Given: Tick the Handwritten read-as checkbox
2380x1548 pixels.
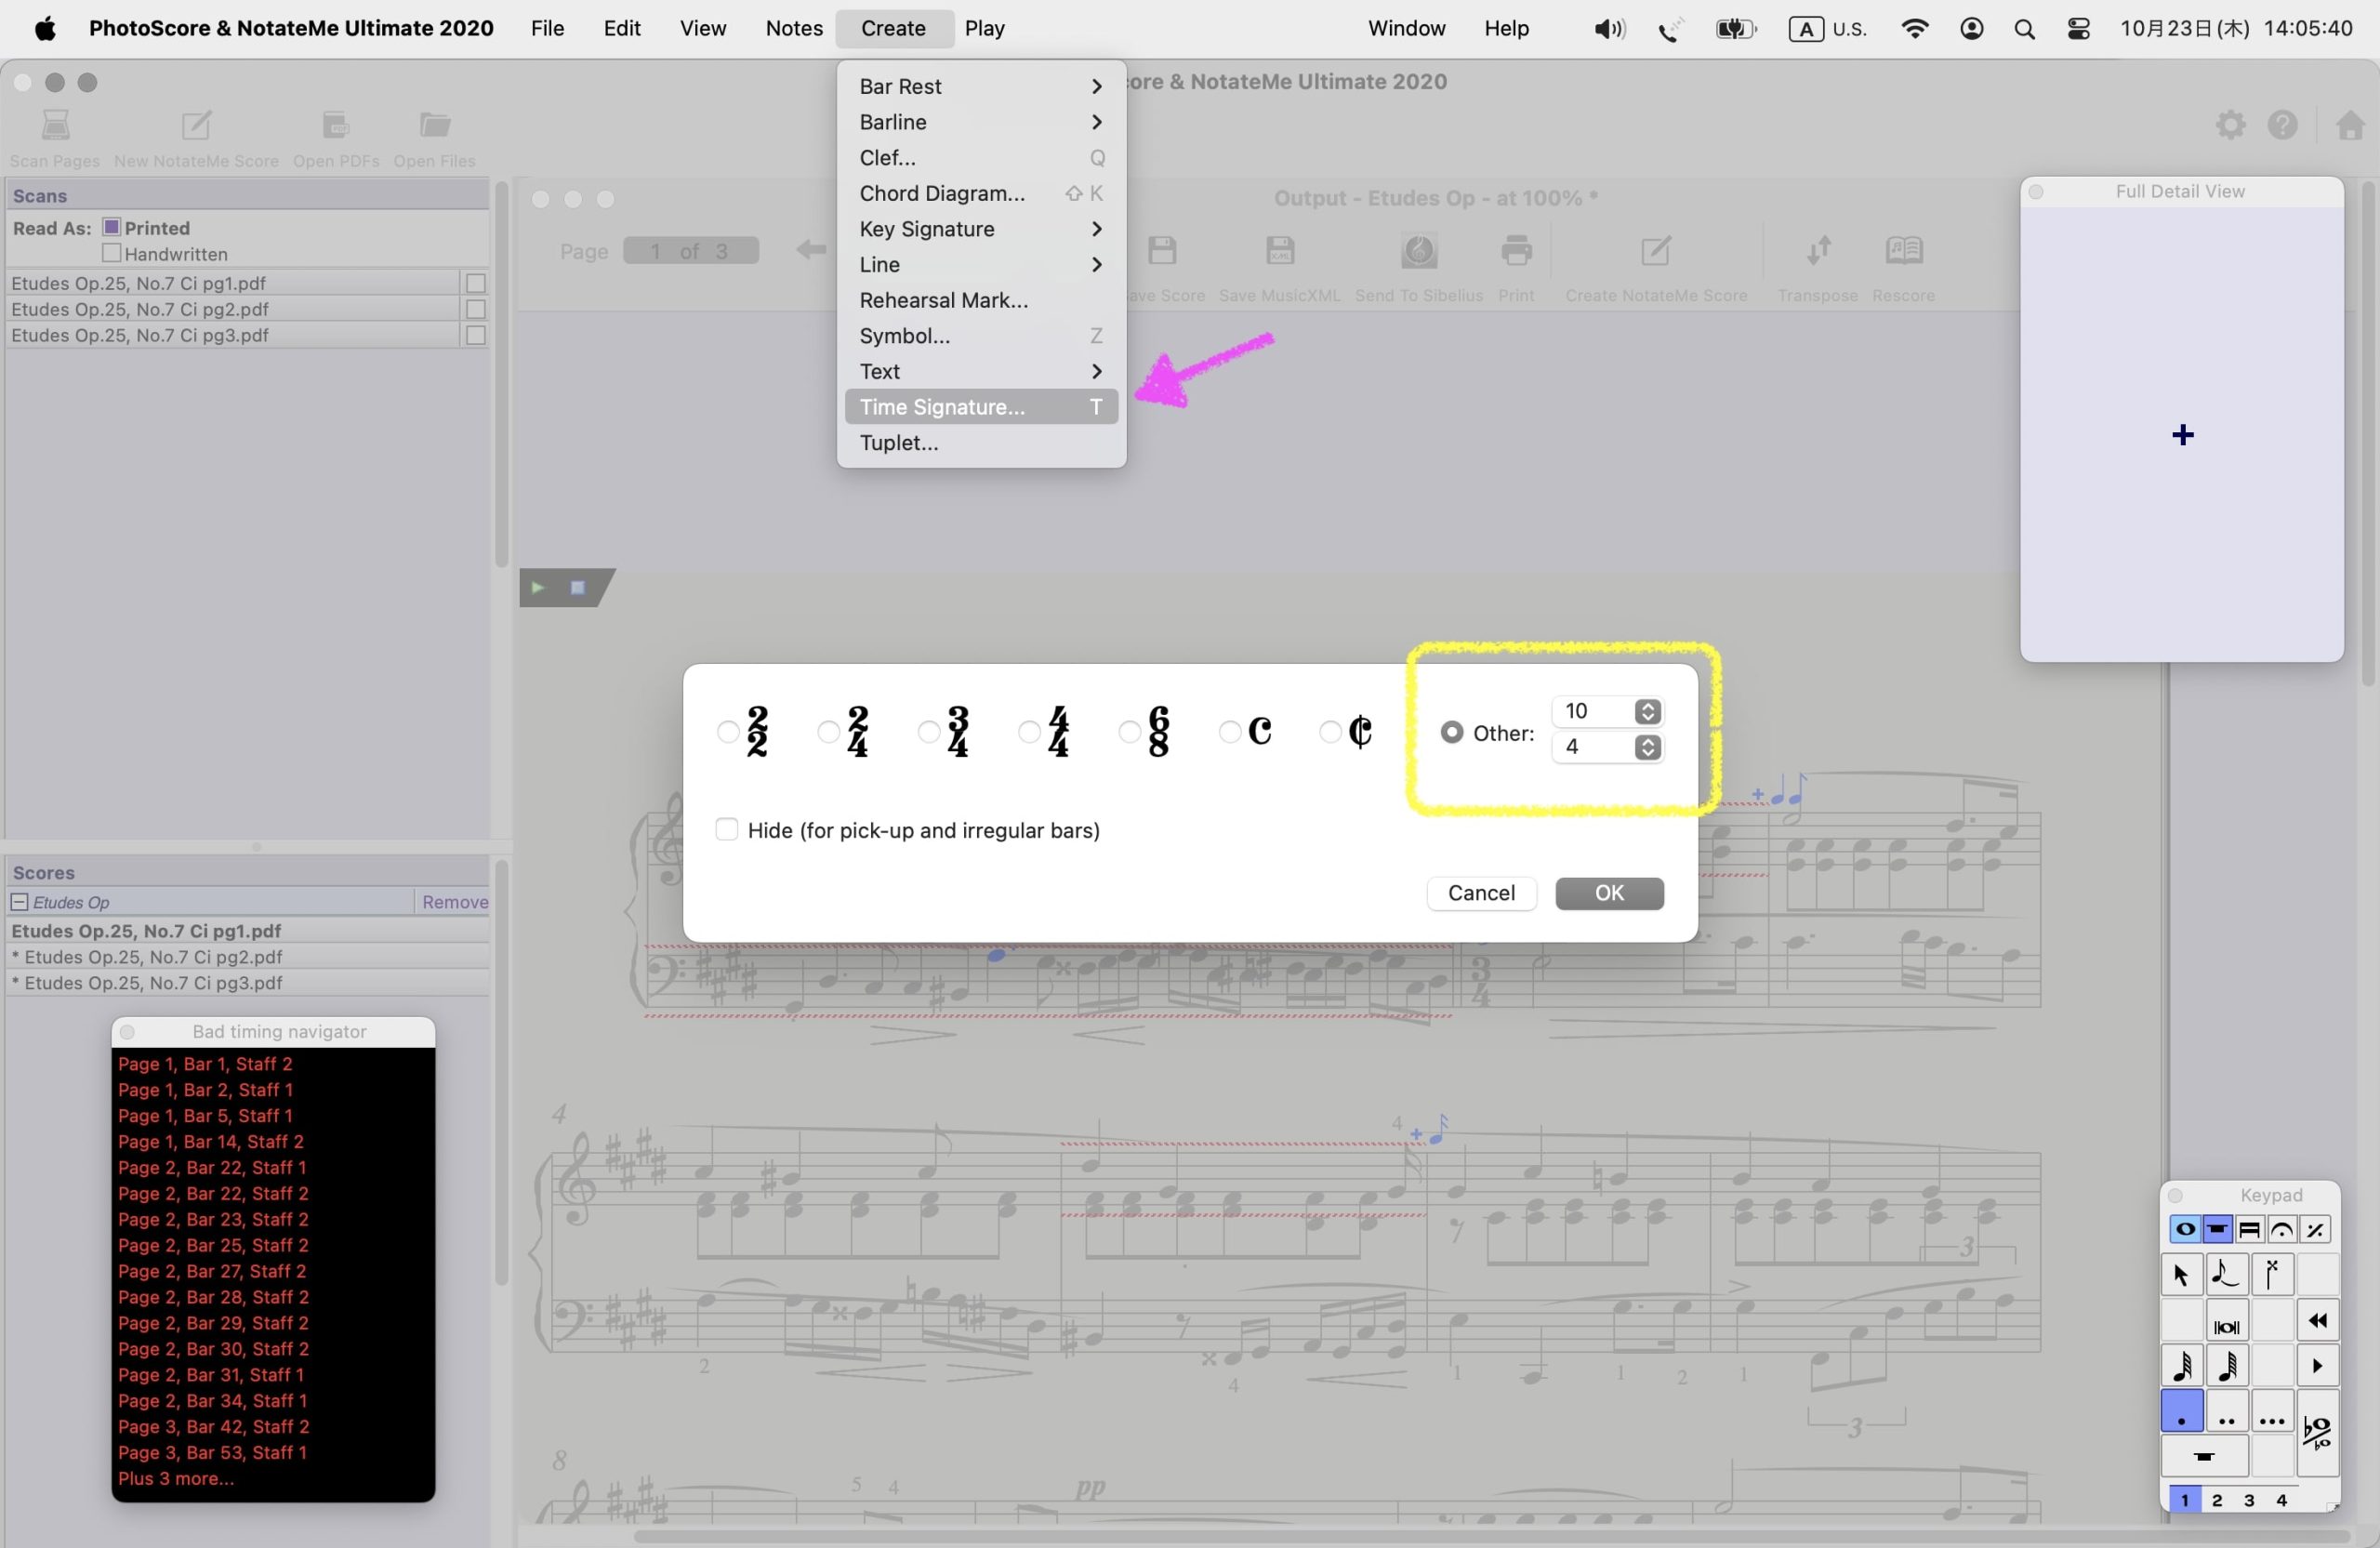Looking at the screenshot, I should (112, 254).
